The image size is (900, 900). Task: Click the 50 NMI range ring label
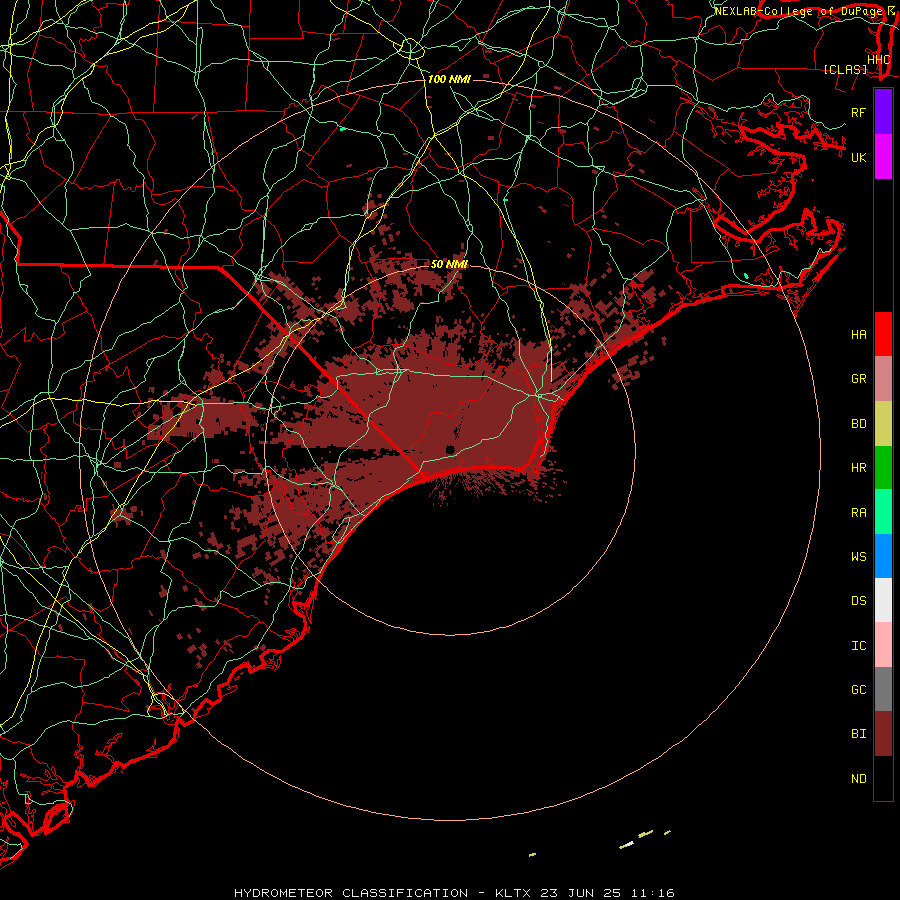[449, 264]
